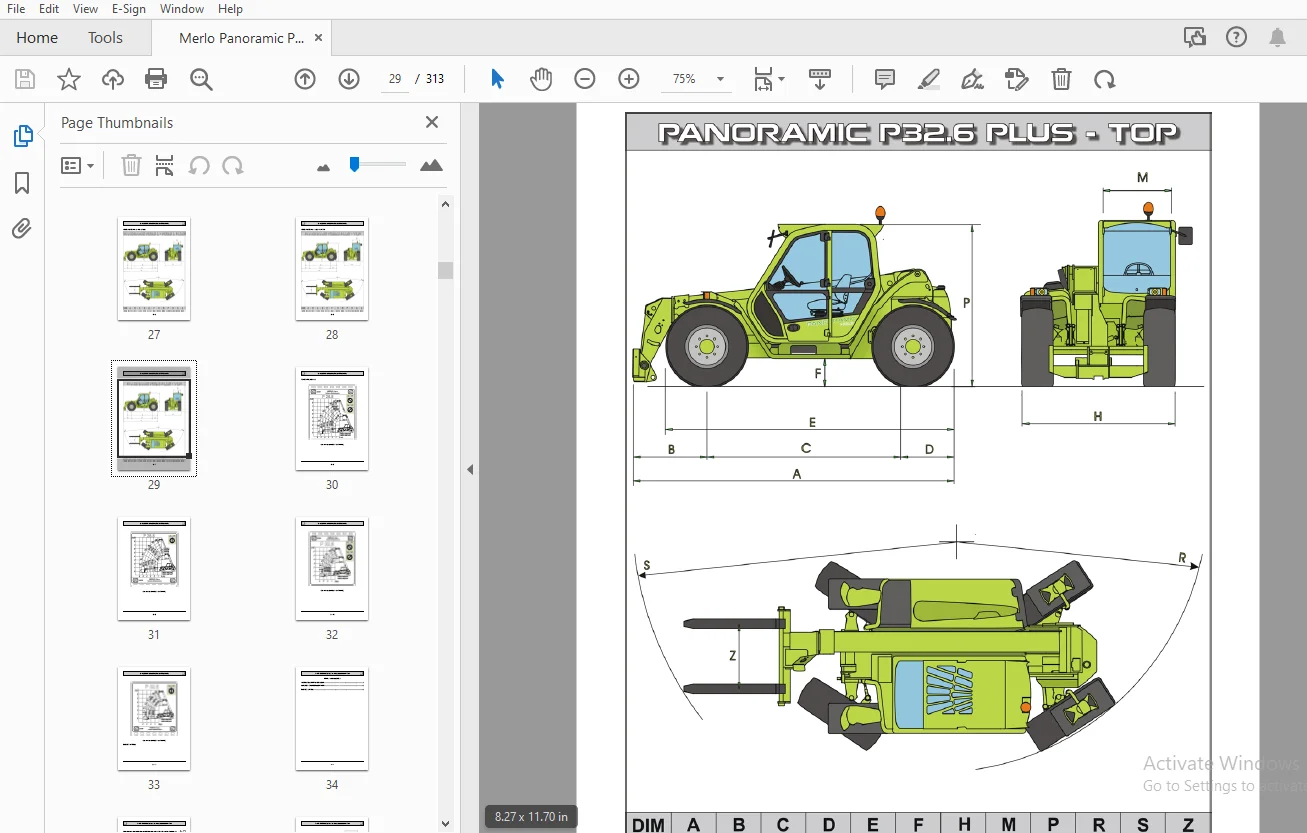Select page 34 thumbnail

pyautogui.click(x=332, y=718)
